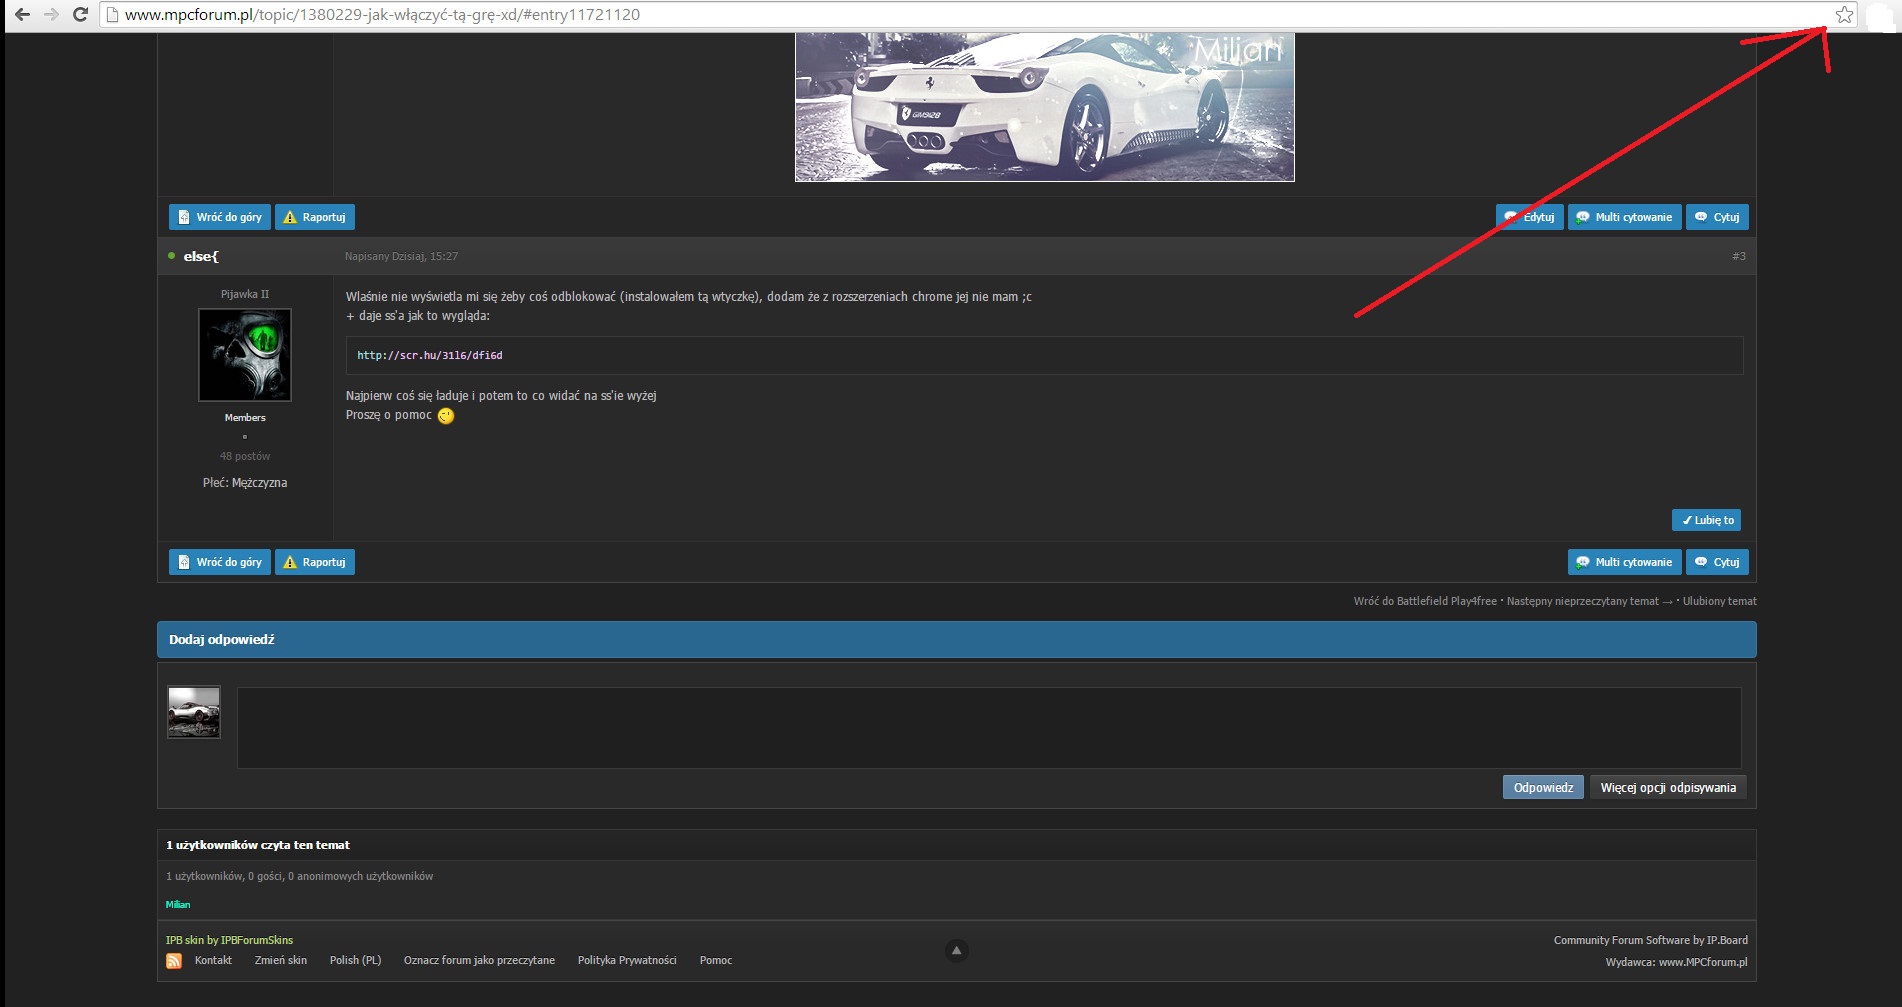Open the 'Polityka Prywatności' link

click(627, 960)
